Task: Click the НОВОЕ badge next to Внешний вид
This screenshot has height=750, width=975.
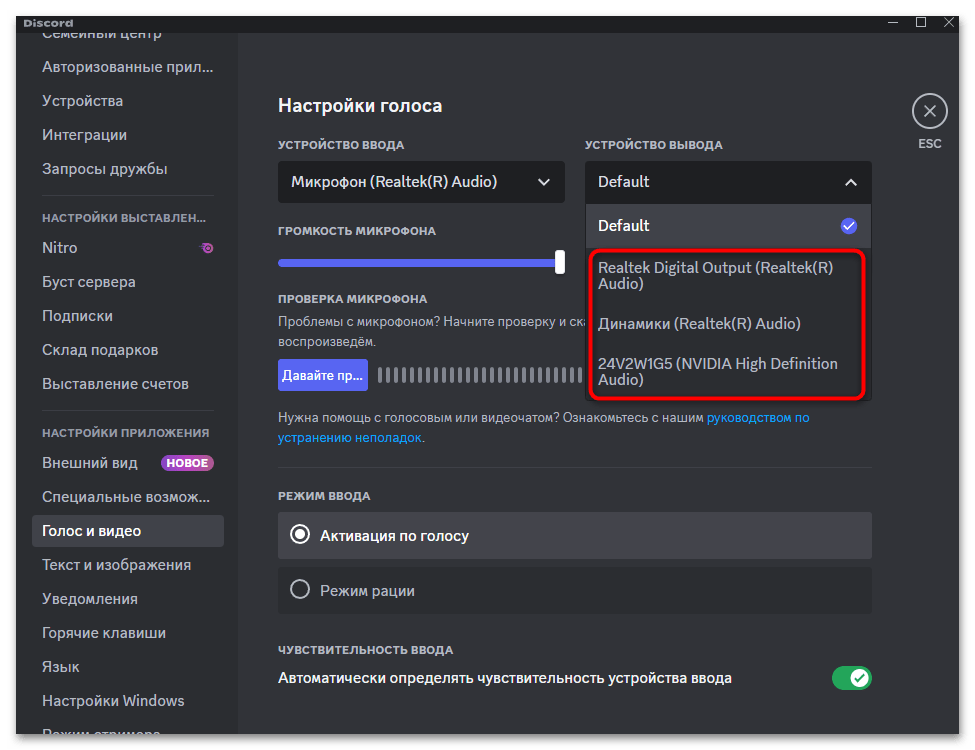Action: click(187, 463)
